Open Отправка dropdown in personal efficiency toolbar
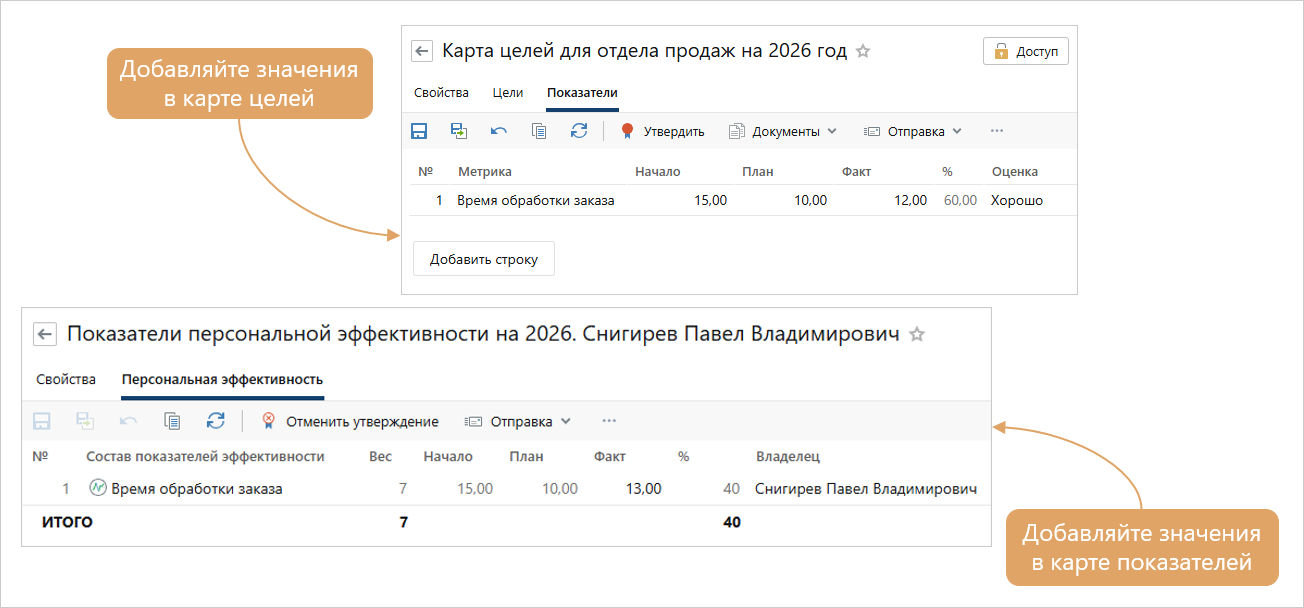Image resolution: width=1304 pixels, height=608 pixels. (x=519, y=421)
